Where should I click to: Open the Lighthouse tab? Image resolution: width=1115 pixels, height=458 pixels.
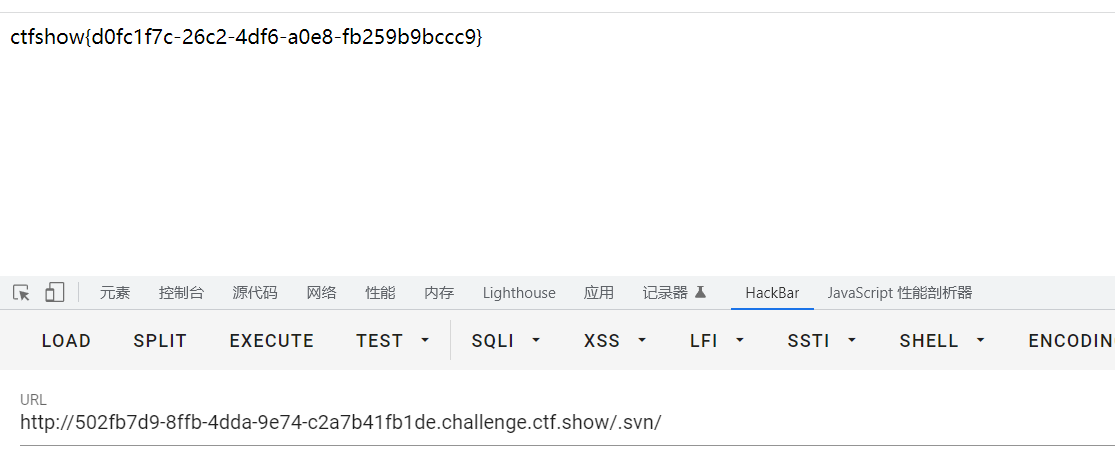point(519,293)
